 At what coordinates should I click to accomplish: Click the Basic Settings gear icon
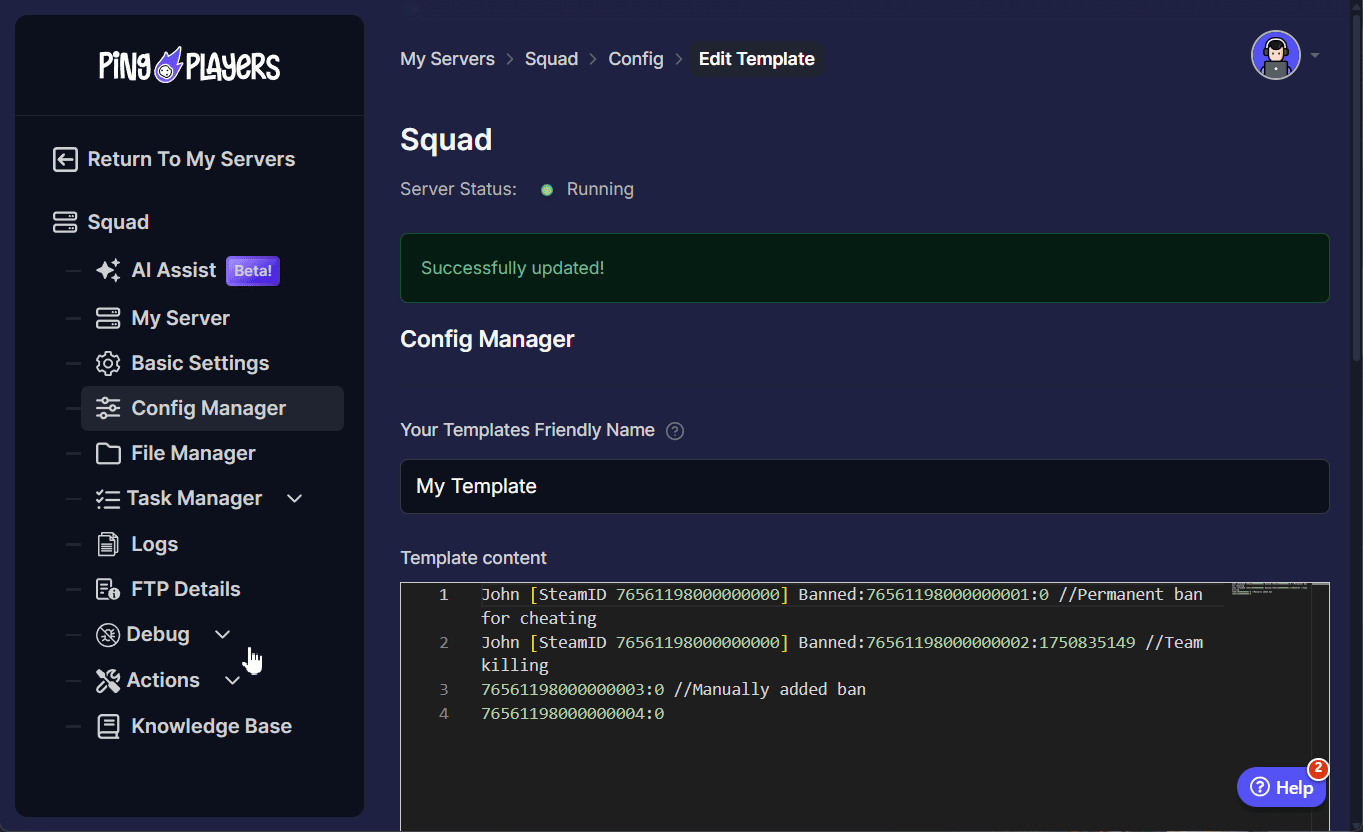108,363
